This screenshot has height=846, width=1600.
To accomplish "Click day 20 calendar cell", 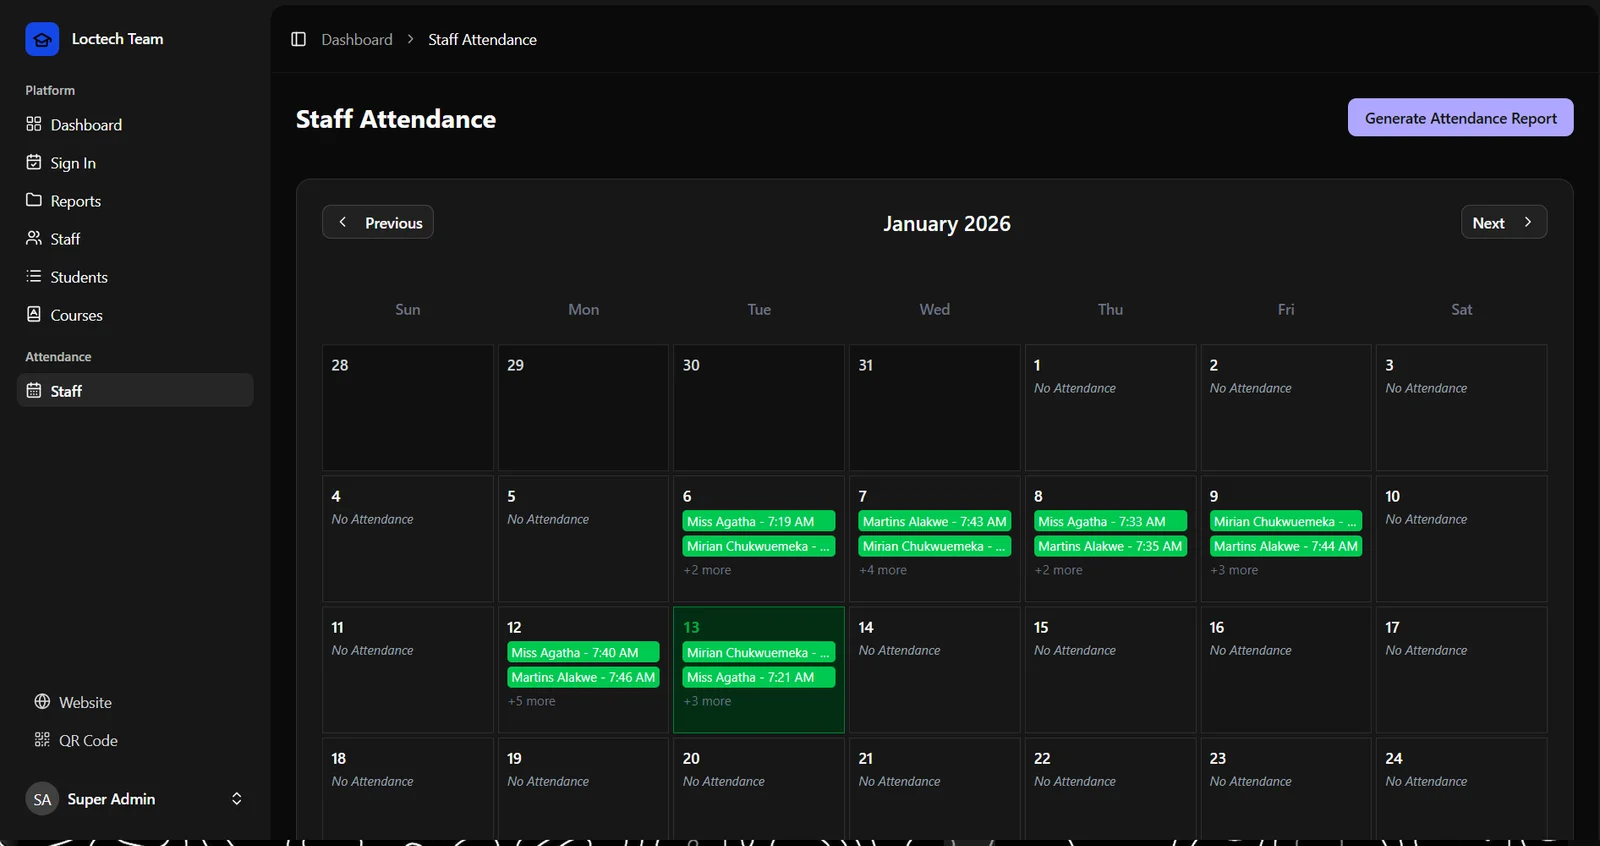I will tap(759, 790).
